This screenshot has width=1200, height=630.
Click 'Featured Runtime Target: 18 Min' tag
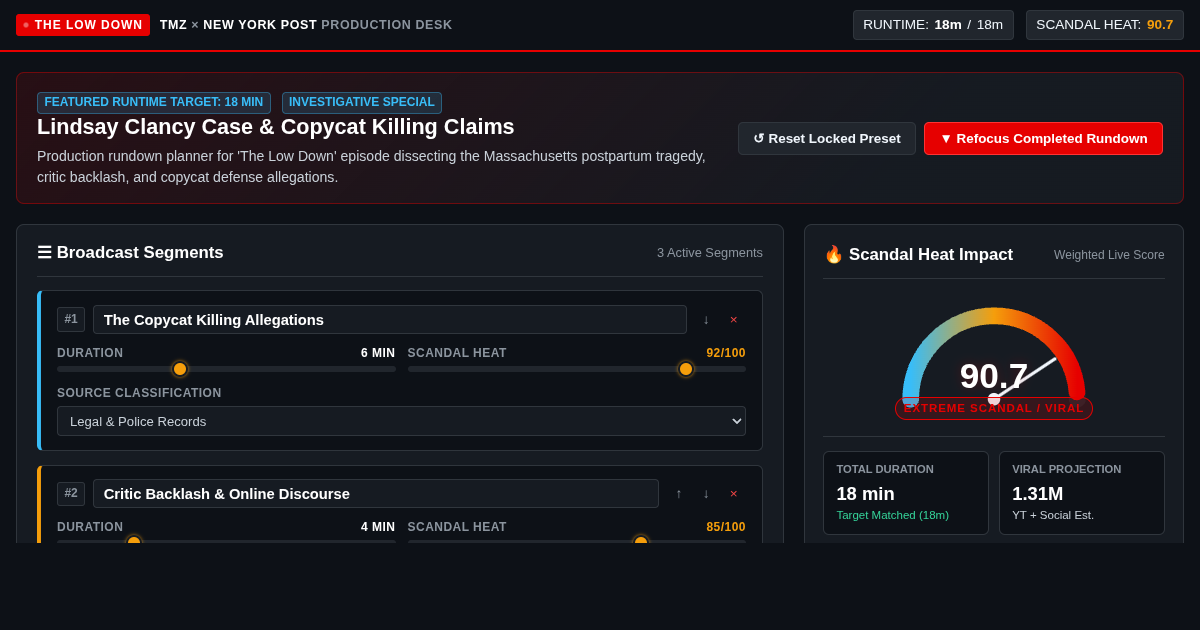coord(154,102)
